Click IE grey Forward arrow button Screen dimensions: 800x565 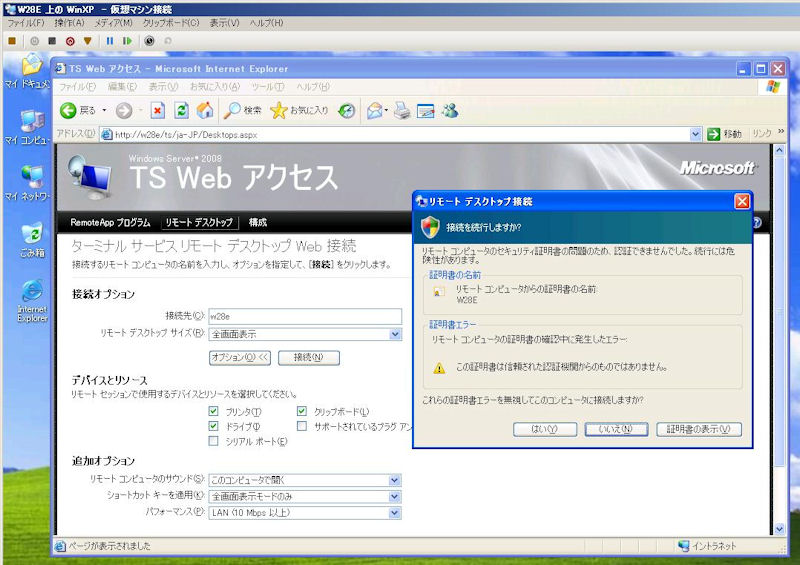(x=123, y=110)
